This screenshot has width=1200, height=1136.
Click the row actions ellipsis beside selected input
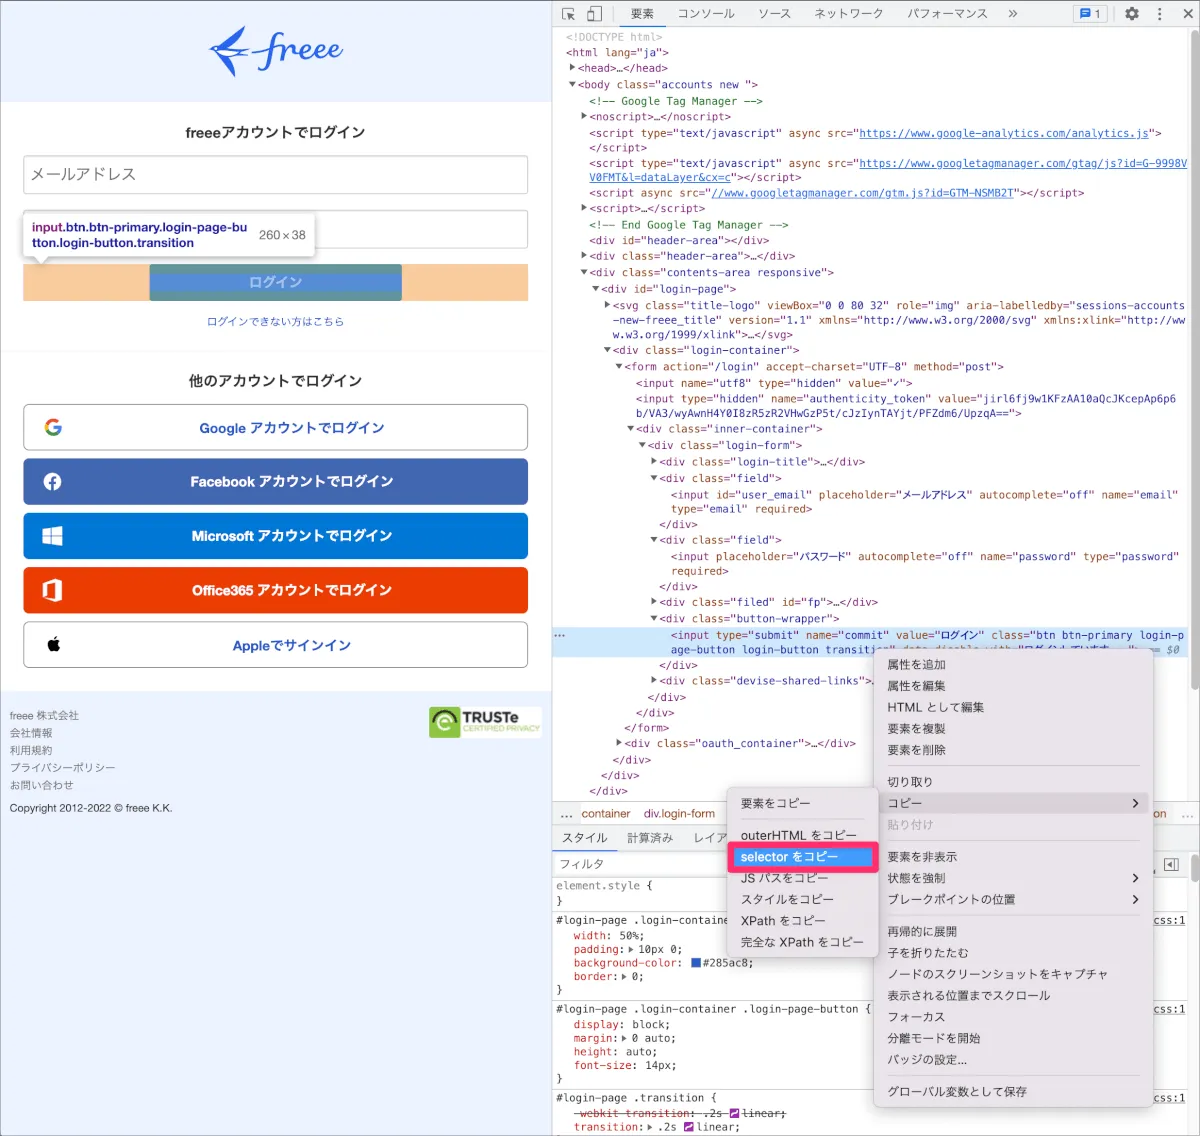[x=560, y=635]
